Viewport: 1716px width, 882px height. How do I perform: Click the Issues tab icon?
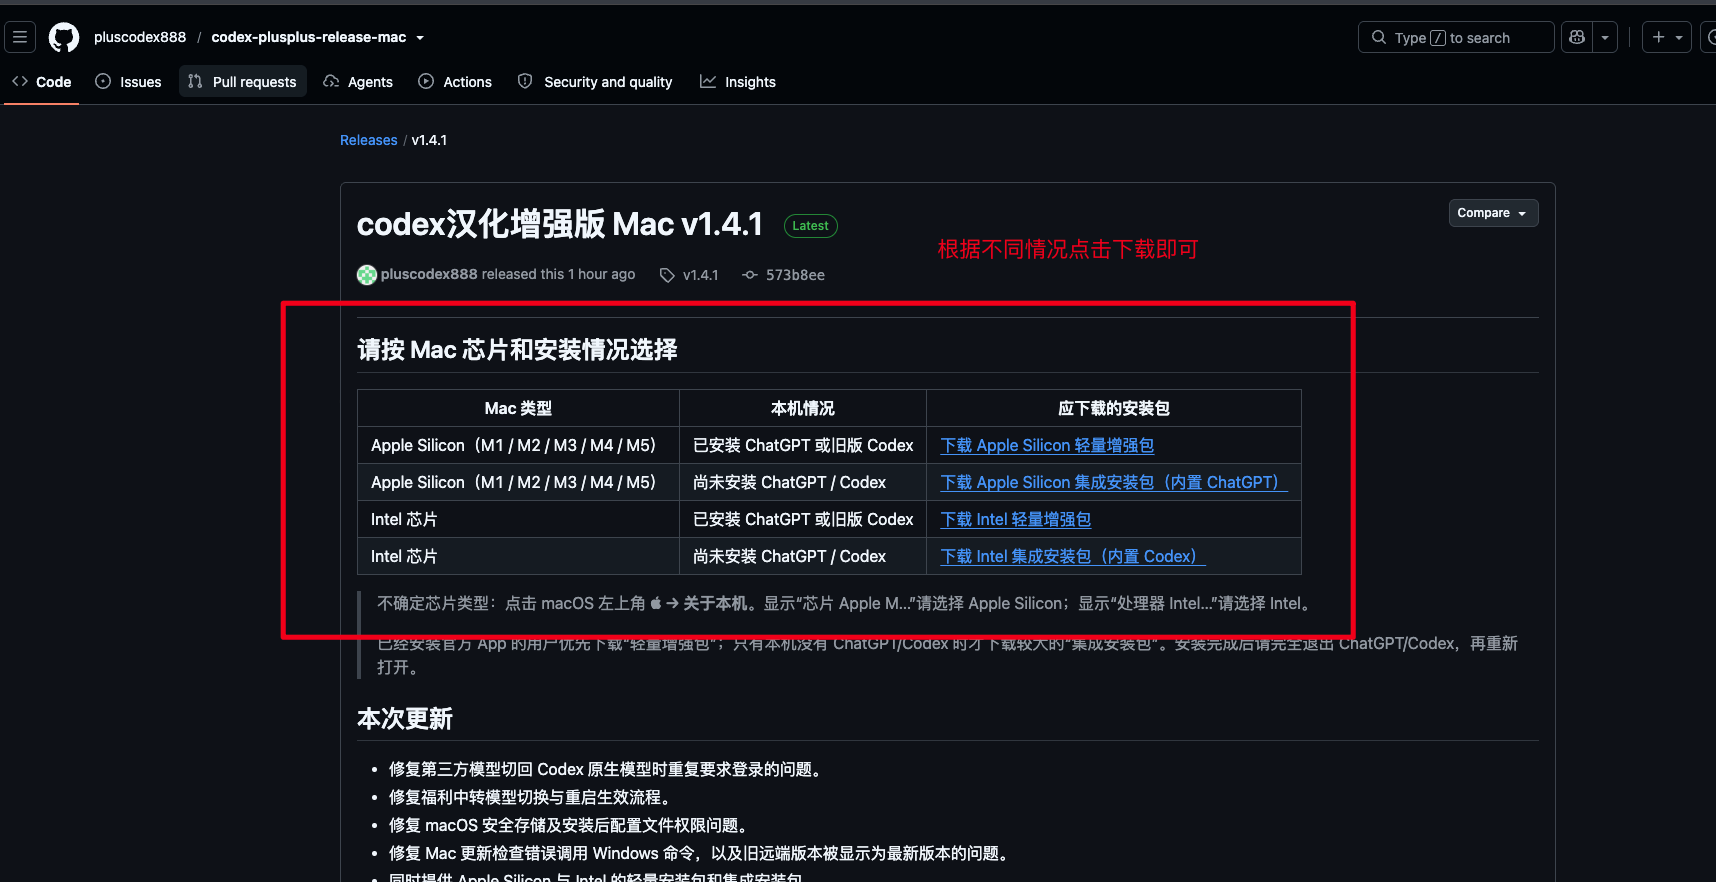tap(103, 81)
